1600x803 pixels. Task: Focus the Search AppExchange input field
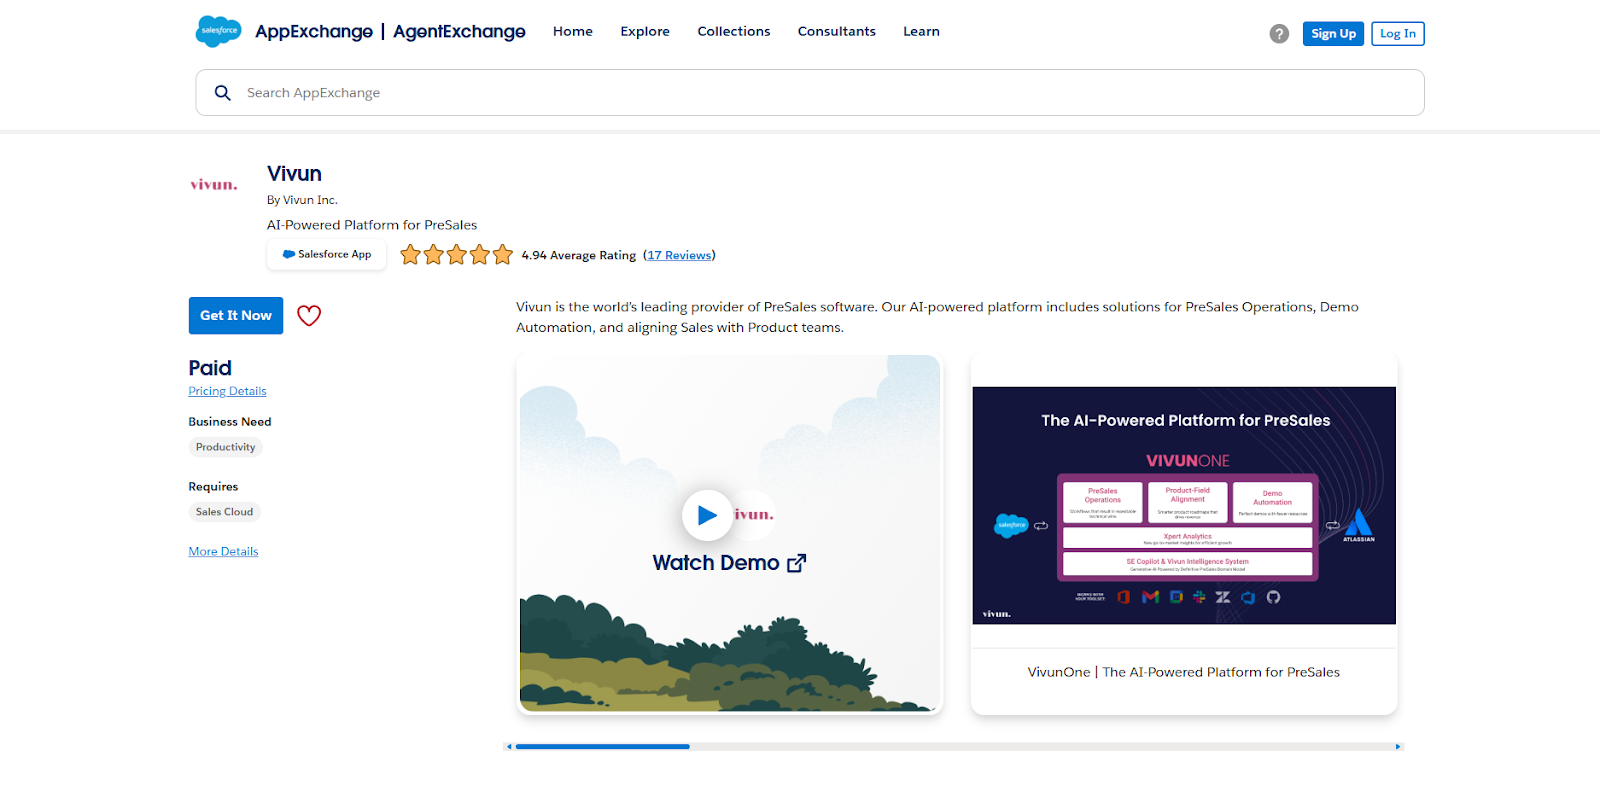pyautogui.click(x=810, y=93)
